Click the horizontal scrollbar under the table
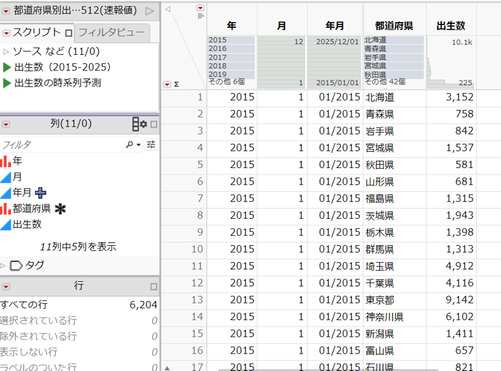The width and height of the screenshot is (501, 371). click(328, 370)
